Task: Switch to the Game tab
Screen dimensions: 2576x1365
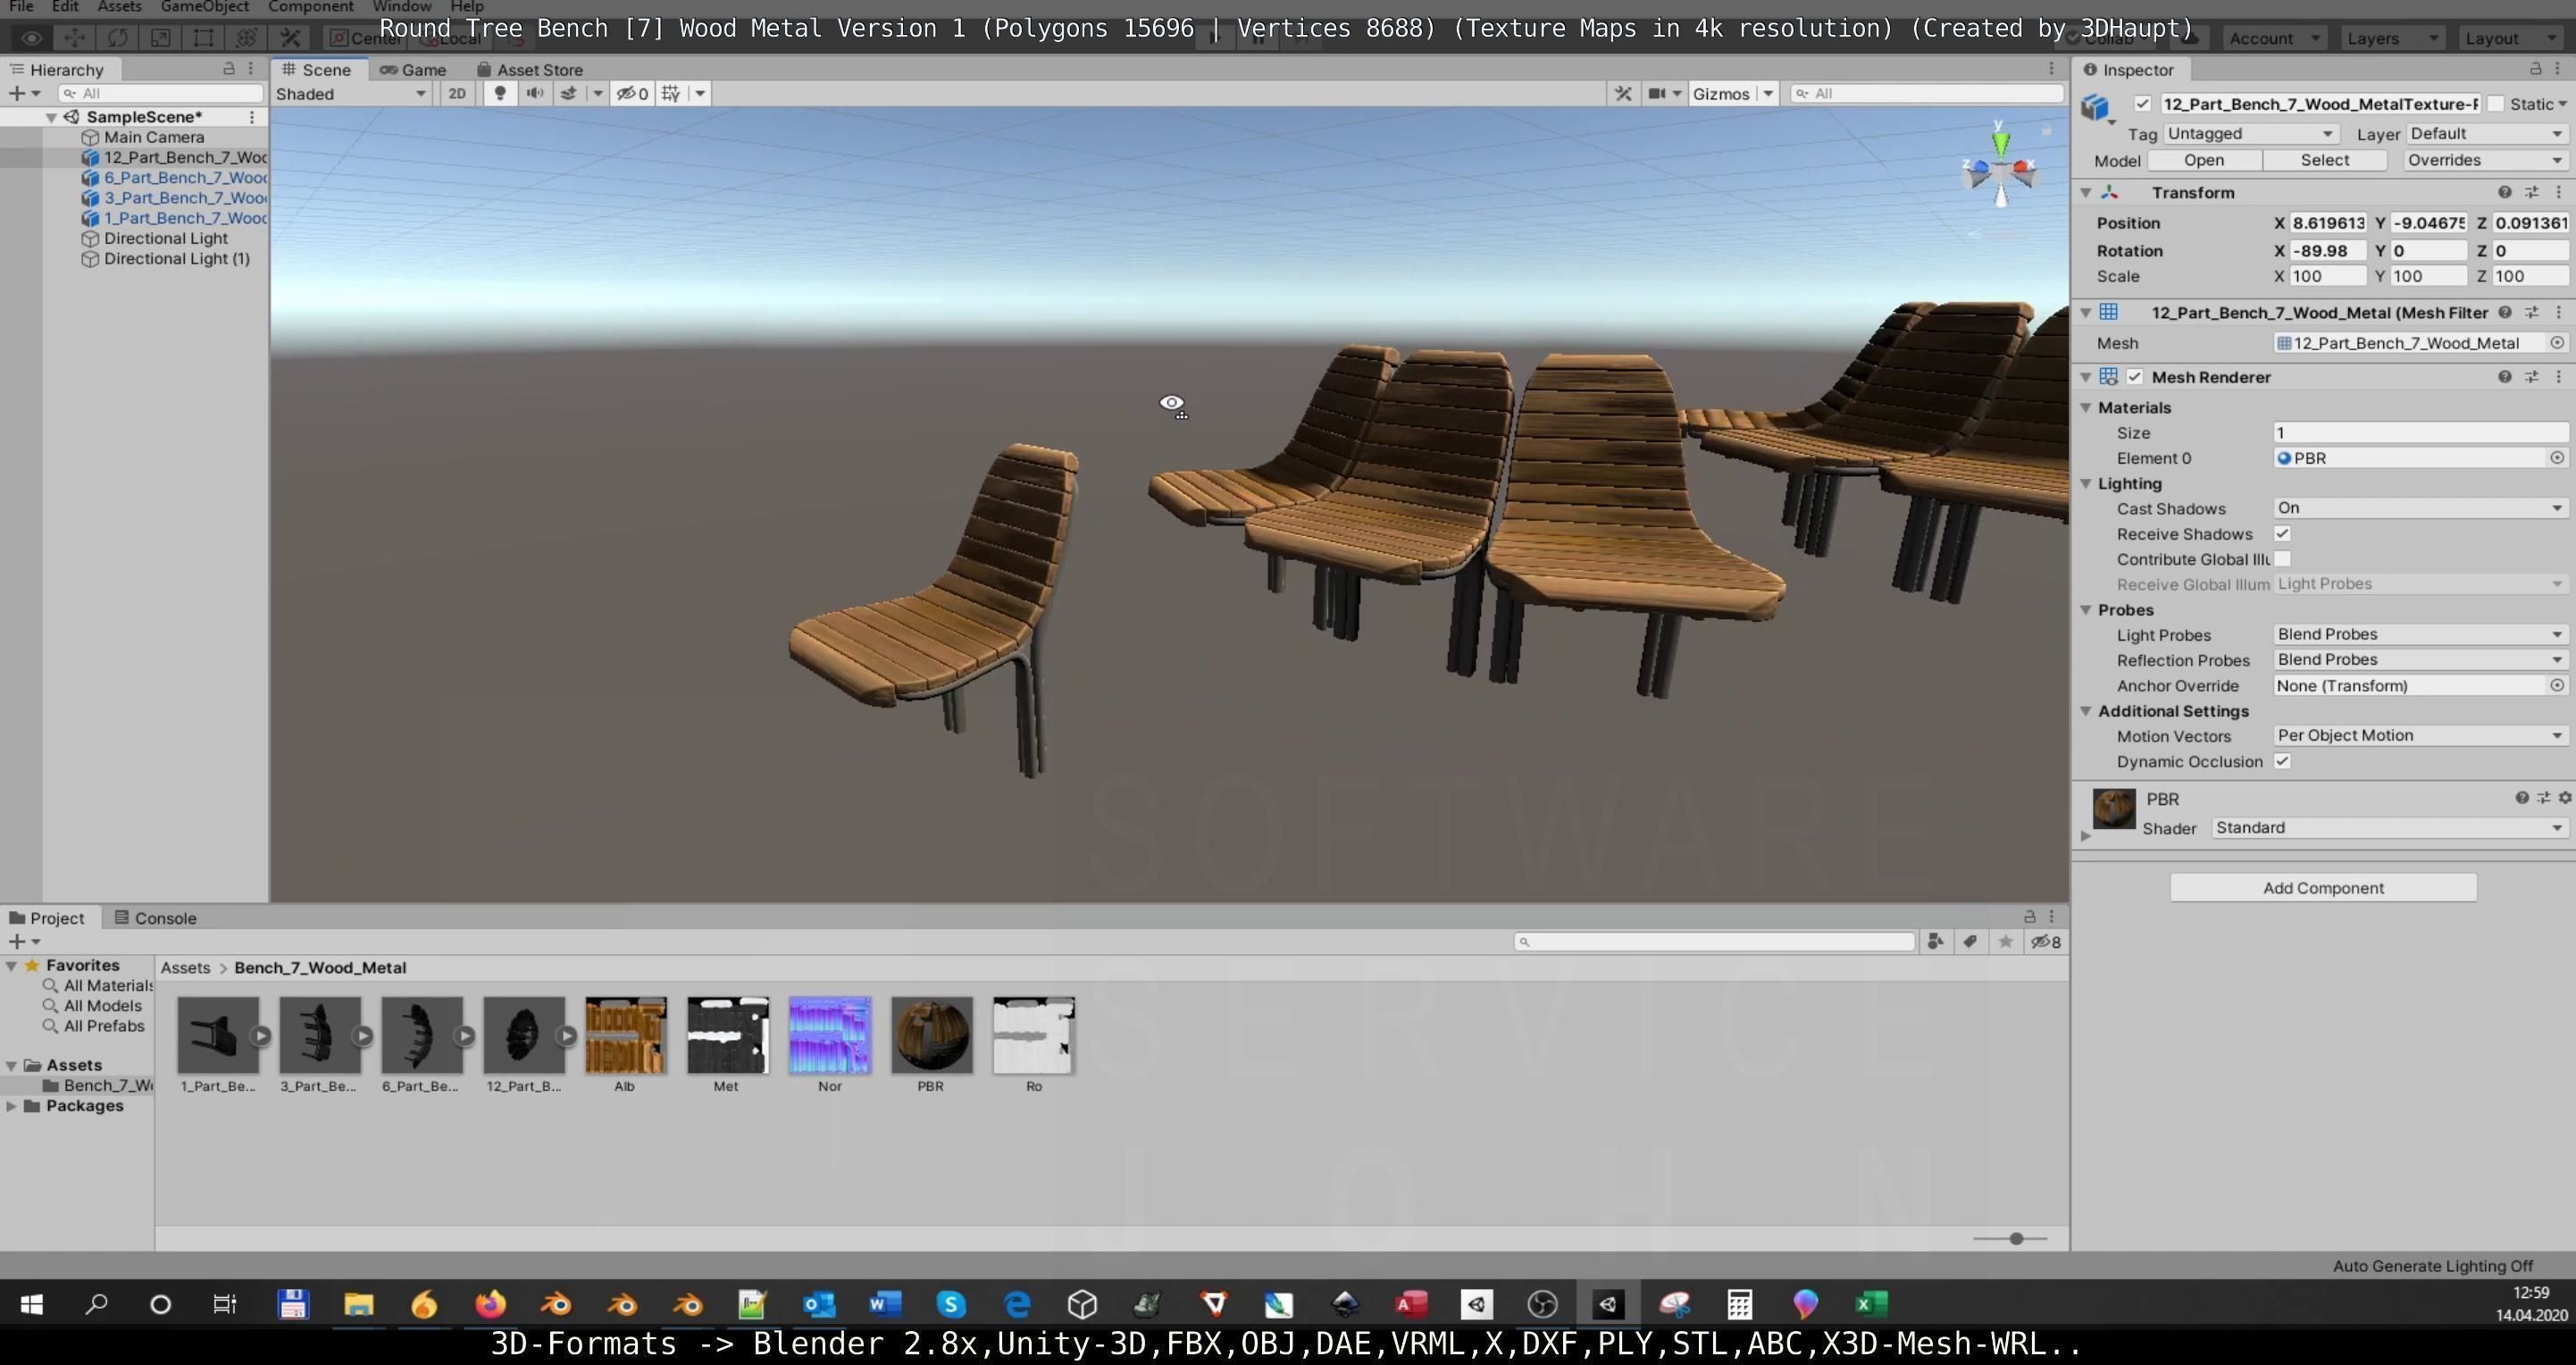Action: click(x=413, y=69)
